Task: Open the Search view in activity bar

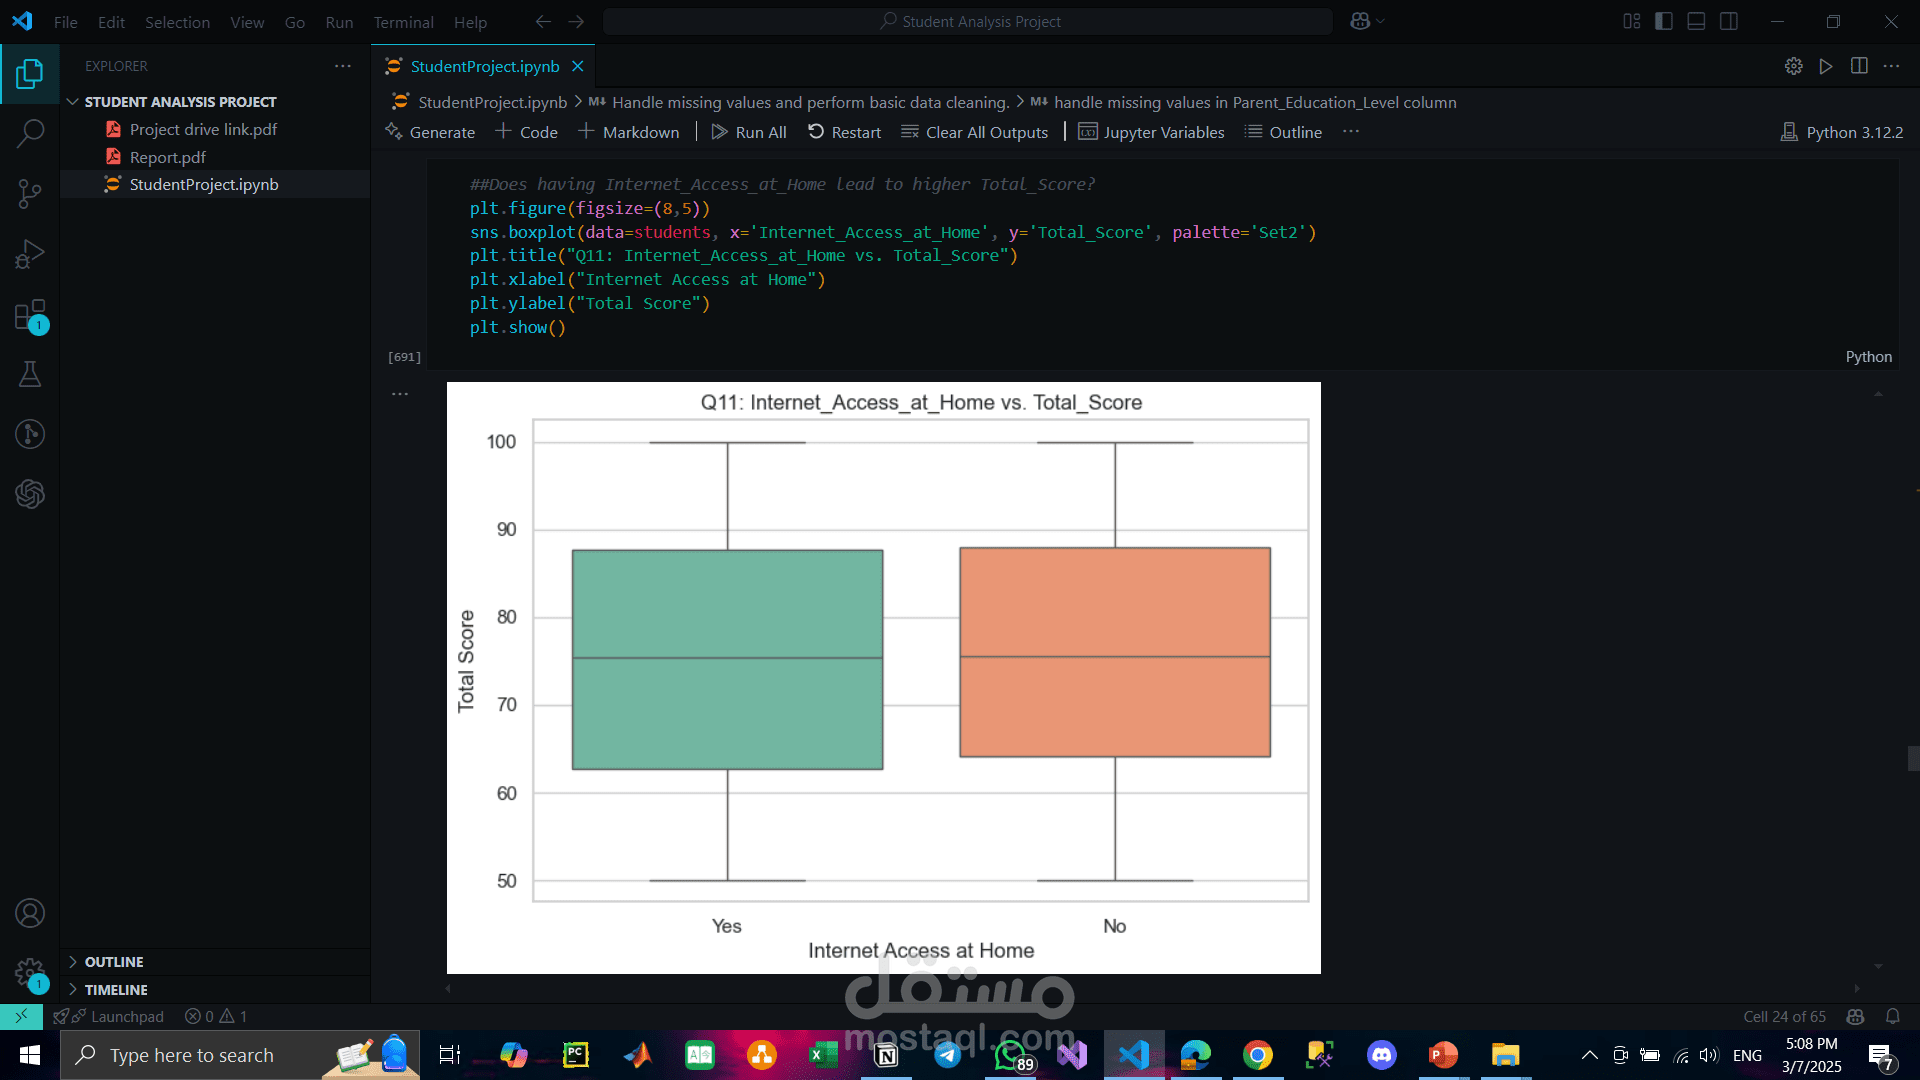Action: [x=30, y=133]
